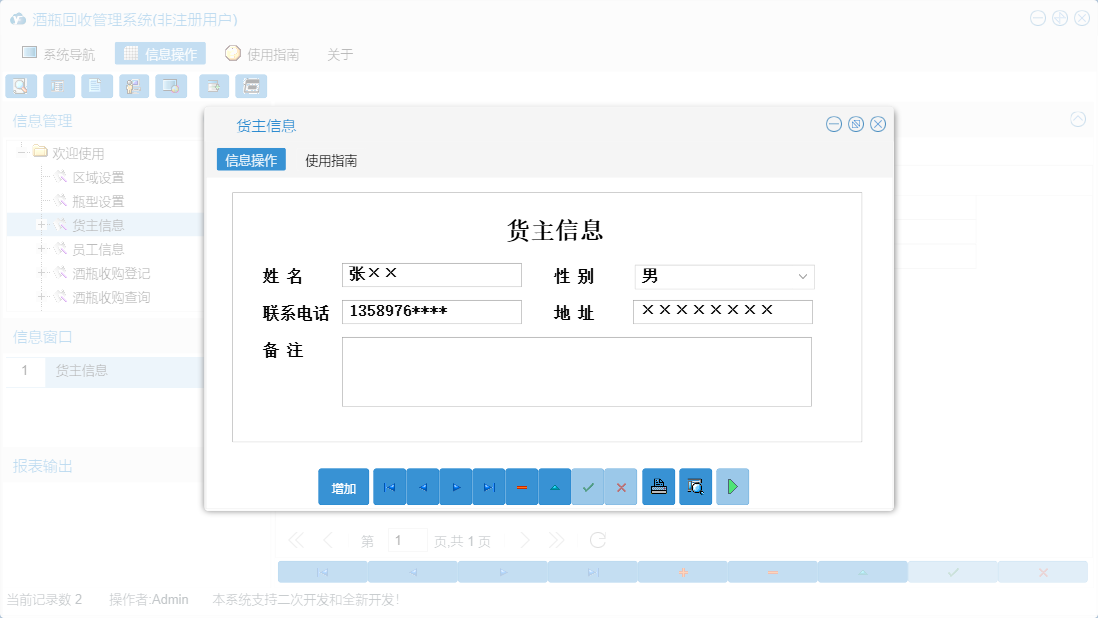Collapse the 报表输出 panel header
This screenshot has width=1098, height=618.
coord(40,464)
